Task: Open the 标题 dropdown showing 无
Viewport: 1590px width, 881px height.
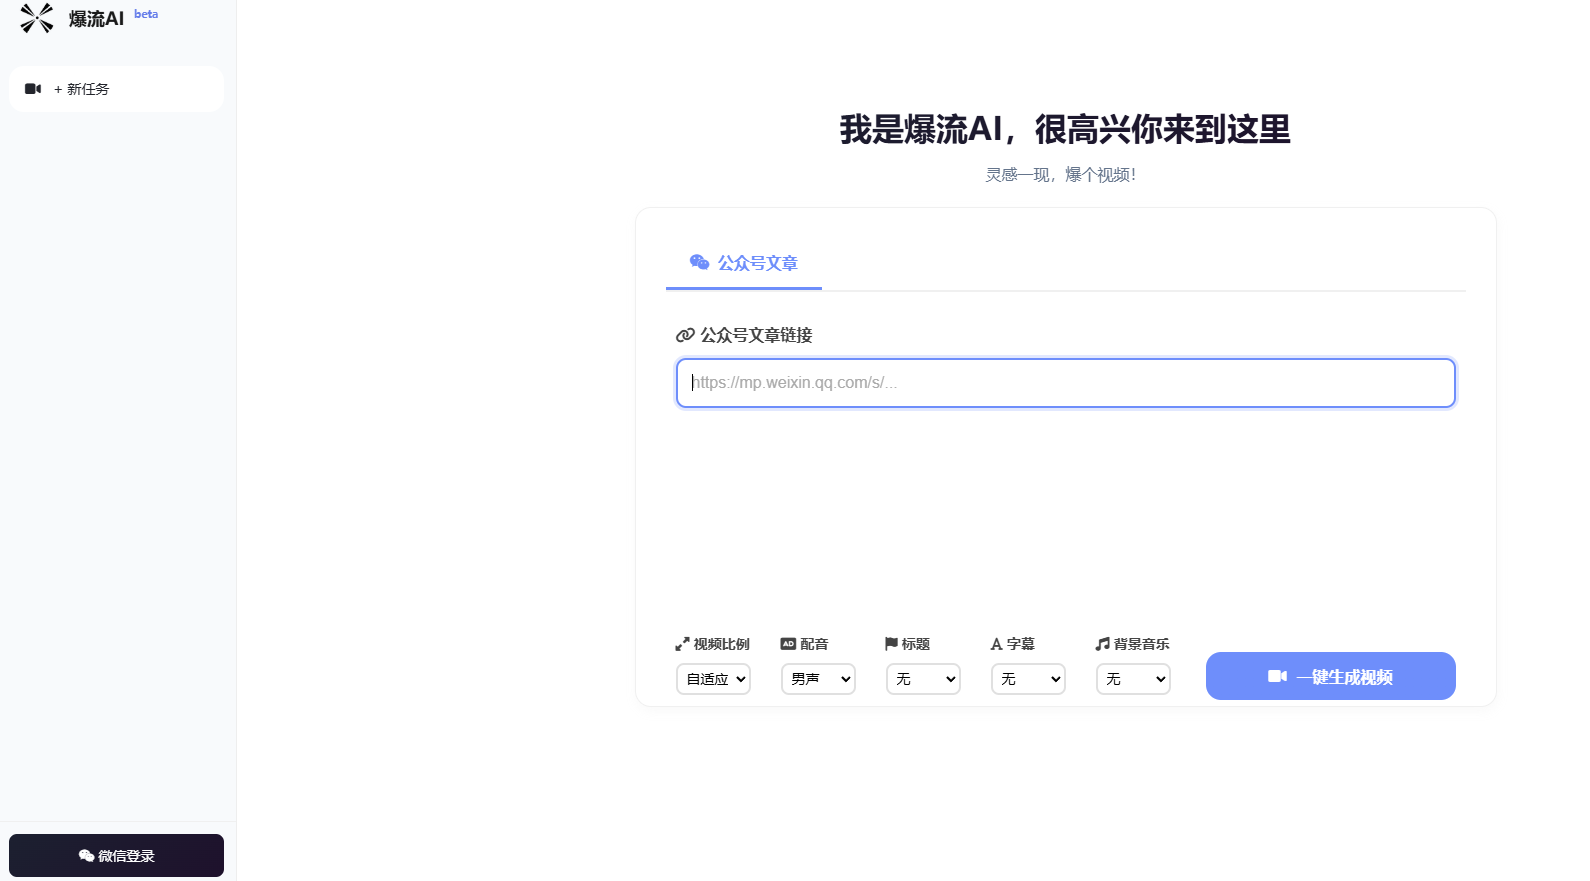Action: (x=923, y=679)
